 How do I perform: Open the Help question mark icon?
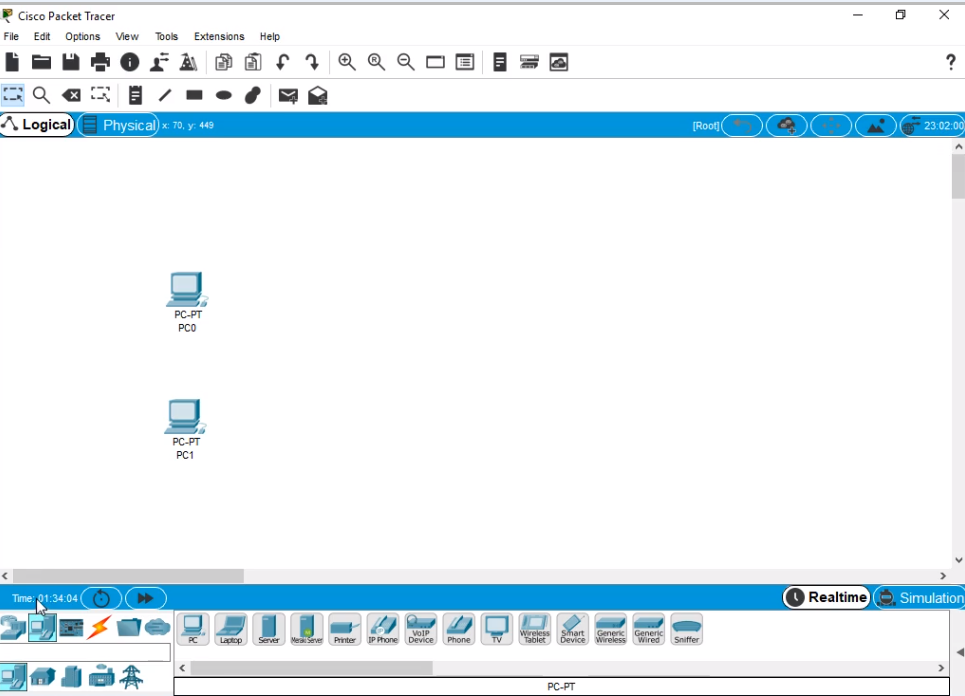point(950,62)
